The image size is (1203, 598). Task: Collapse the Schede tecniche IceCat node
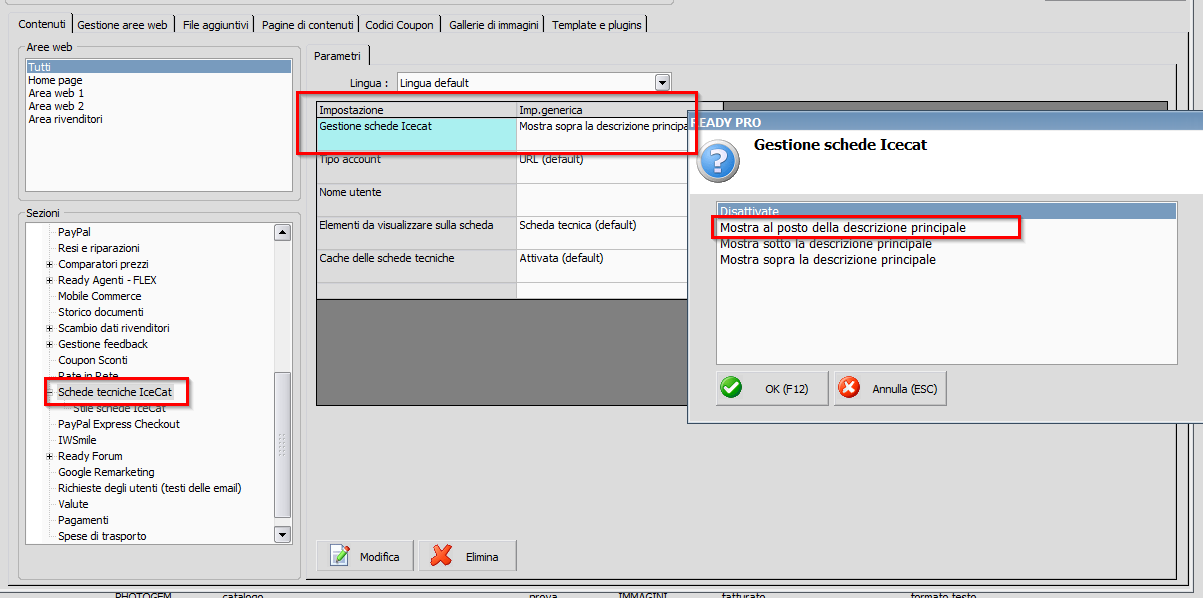[50, 392]
